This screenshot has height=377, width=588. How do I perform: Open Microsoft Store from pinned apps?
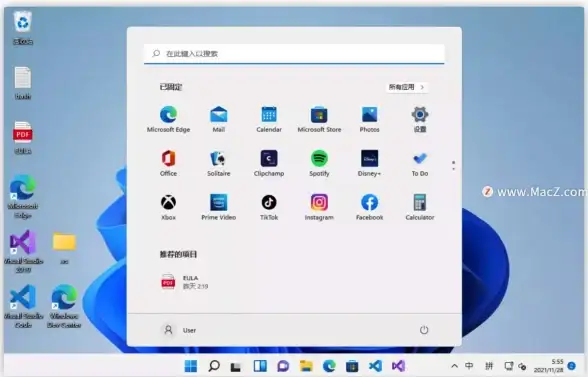[x=319, y=119]
